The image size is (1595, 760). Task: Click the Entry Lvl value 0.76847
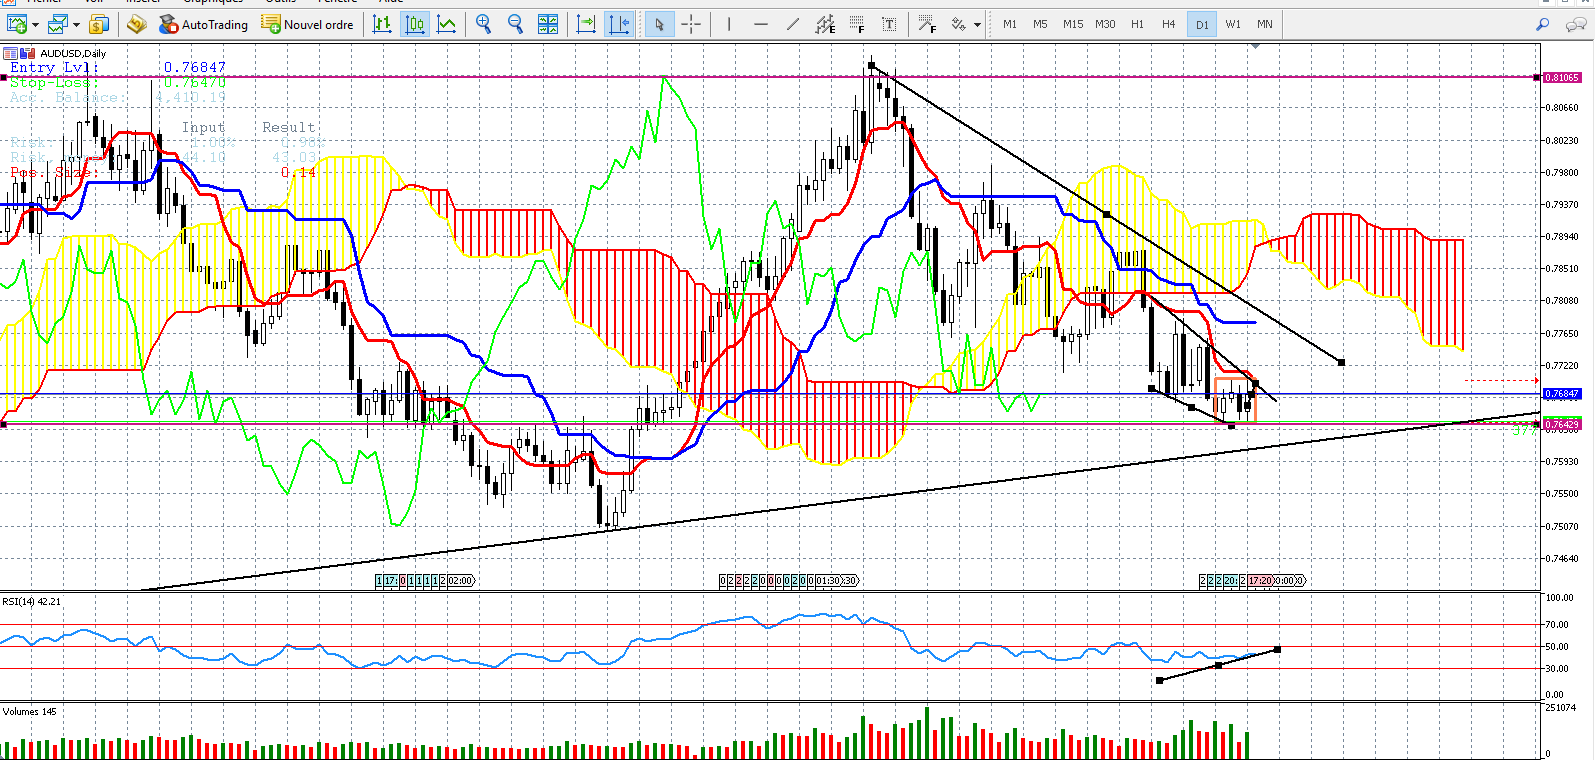click(195, 67)
